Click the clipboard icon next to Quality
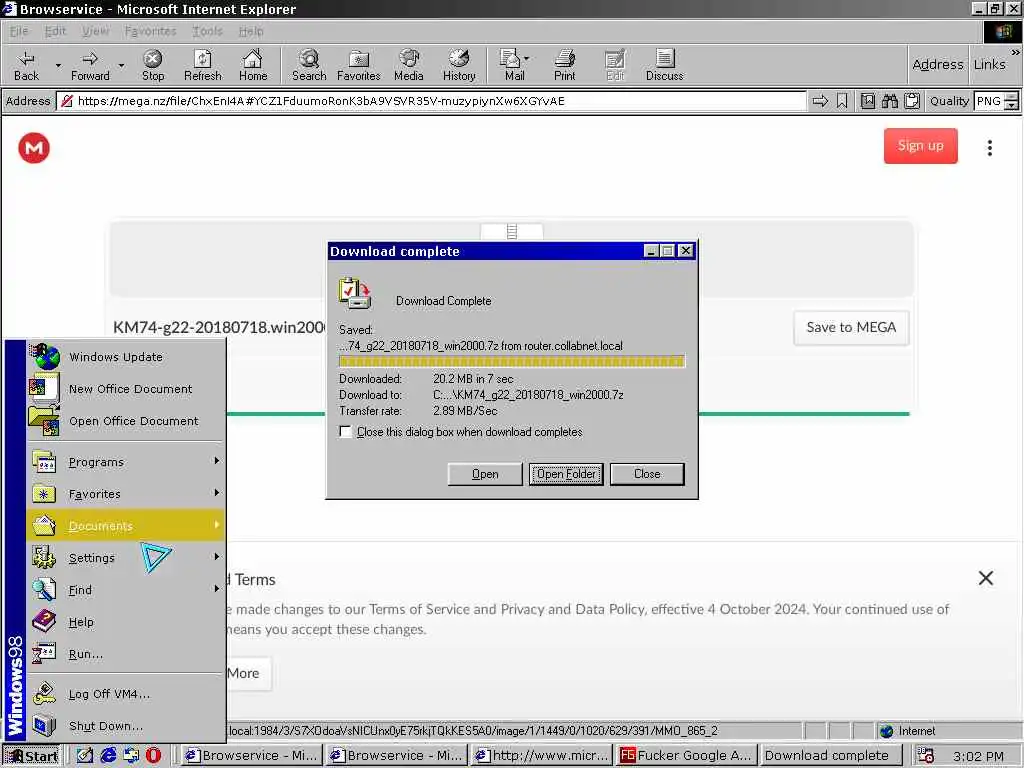 [x=912, y=101]
